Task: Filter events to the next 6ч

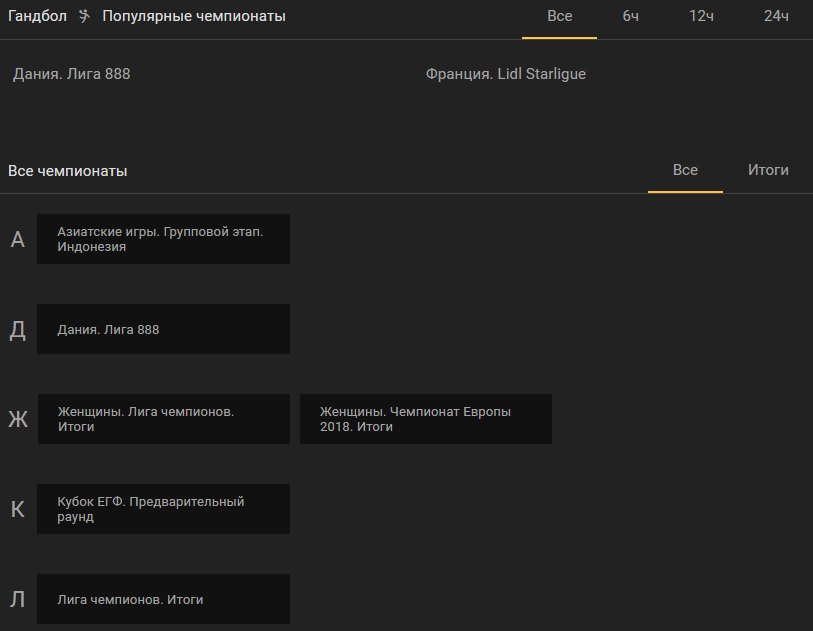Action: point(630,17)
